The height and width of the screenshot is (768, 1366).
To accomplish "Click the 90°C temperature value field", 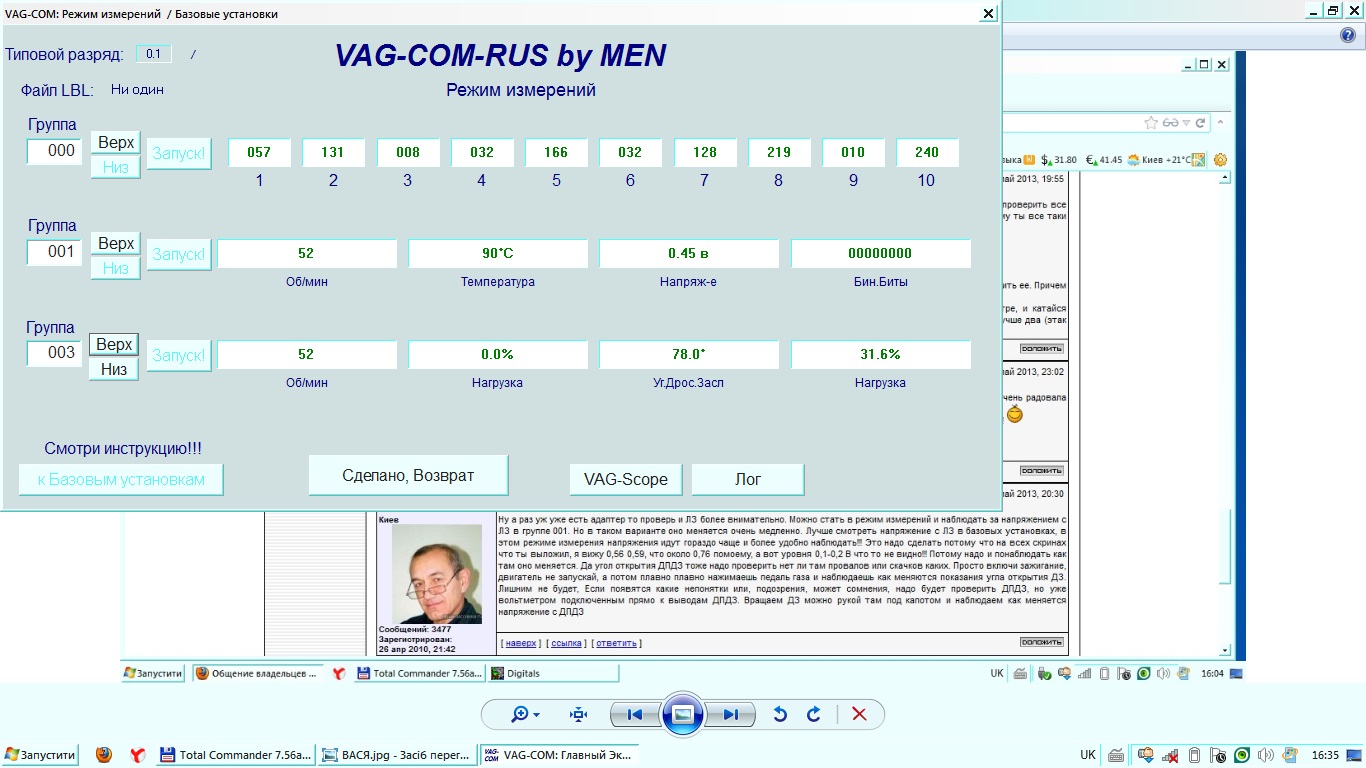I will pyautogui.click(x=498, y=254).
